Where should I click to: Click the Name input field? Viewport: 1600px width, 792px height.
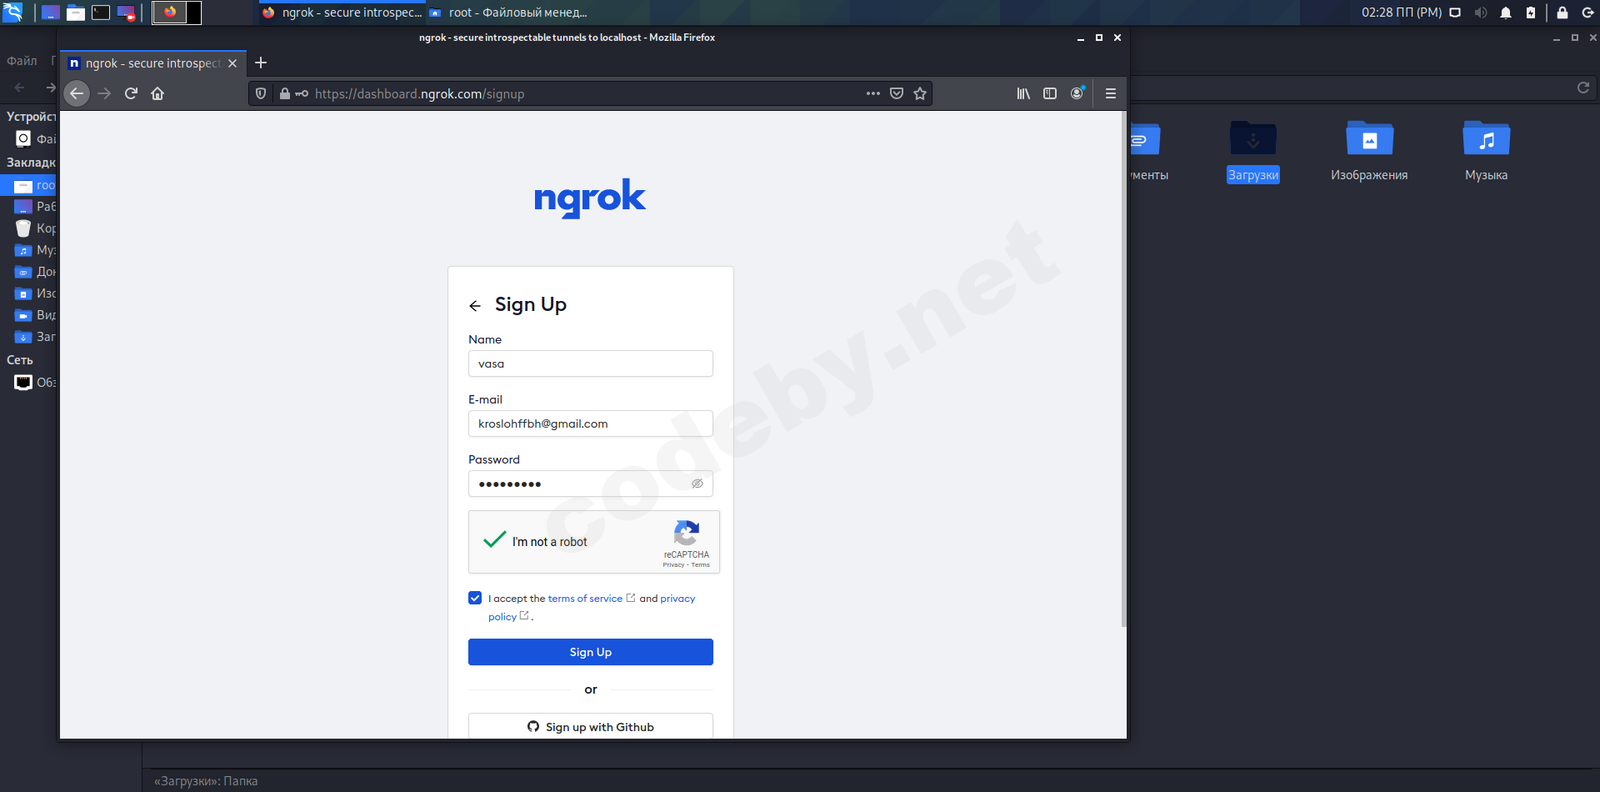[590, 364]
